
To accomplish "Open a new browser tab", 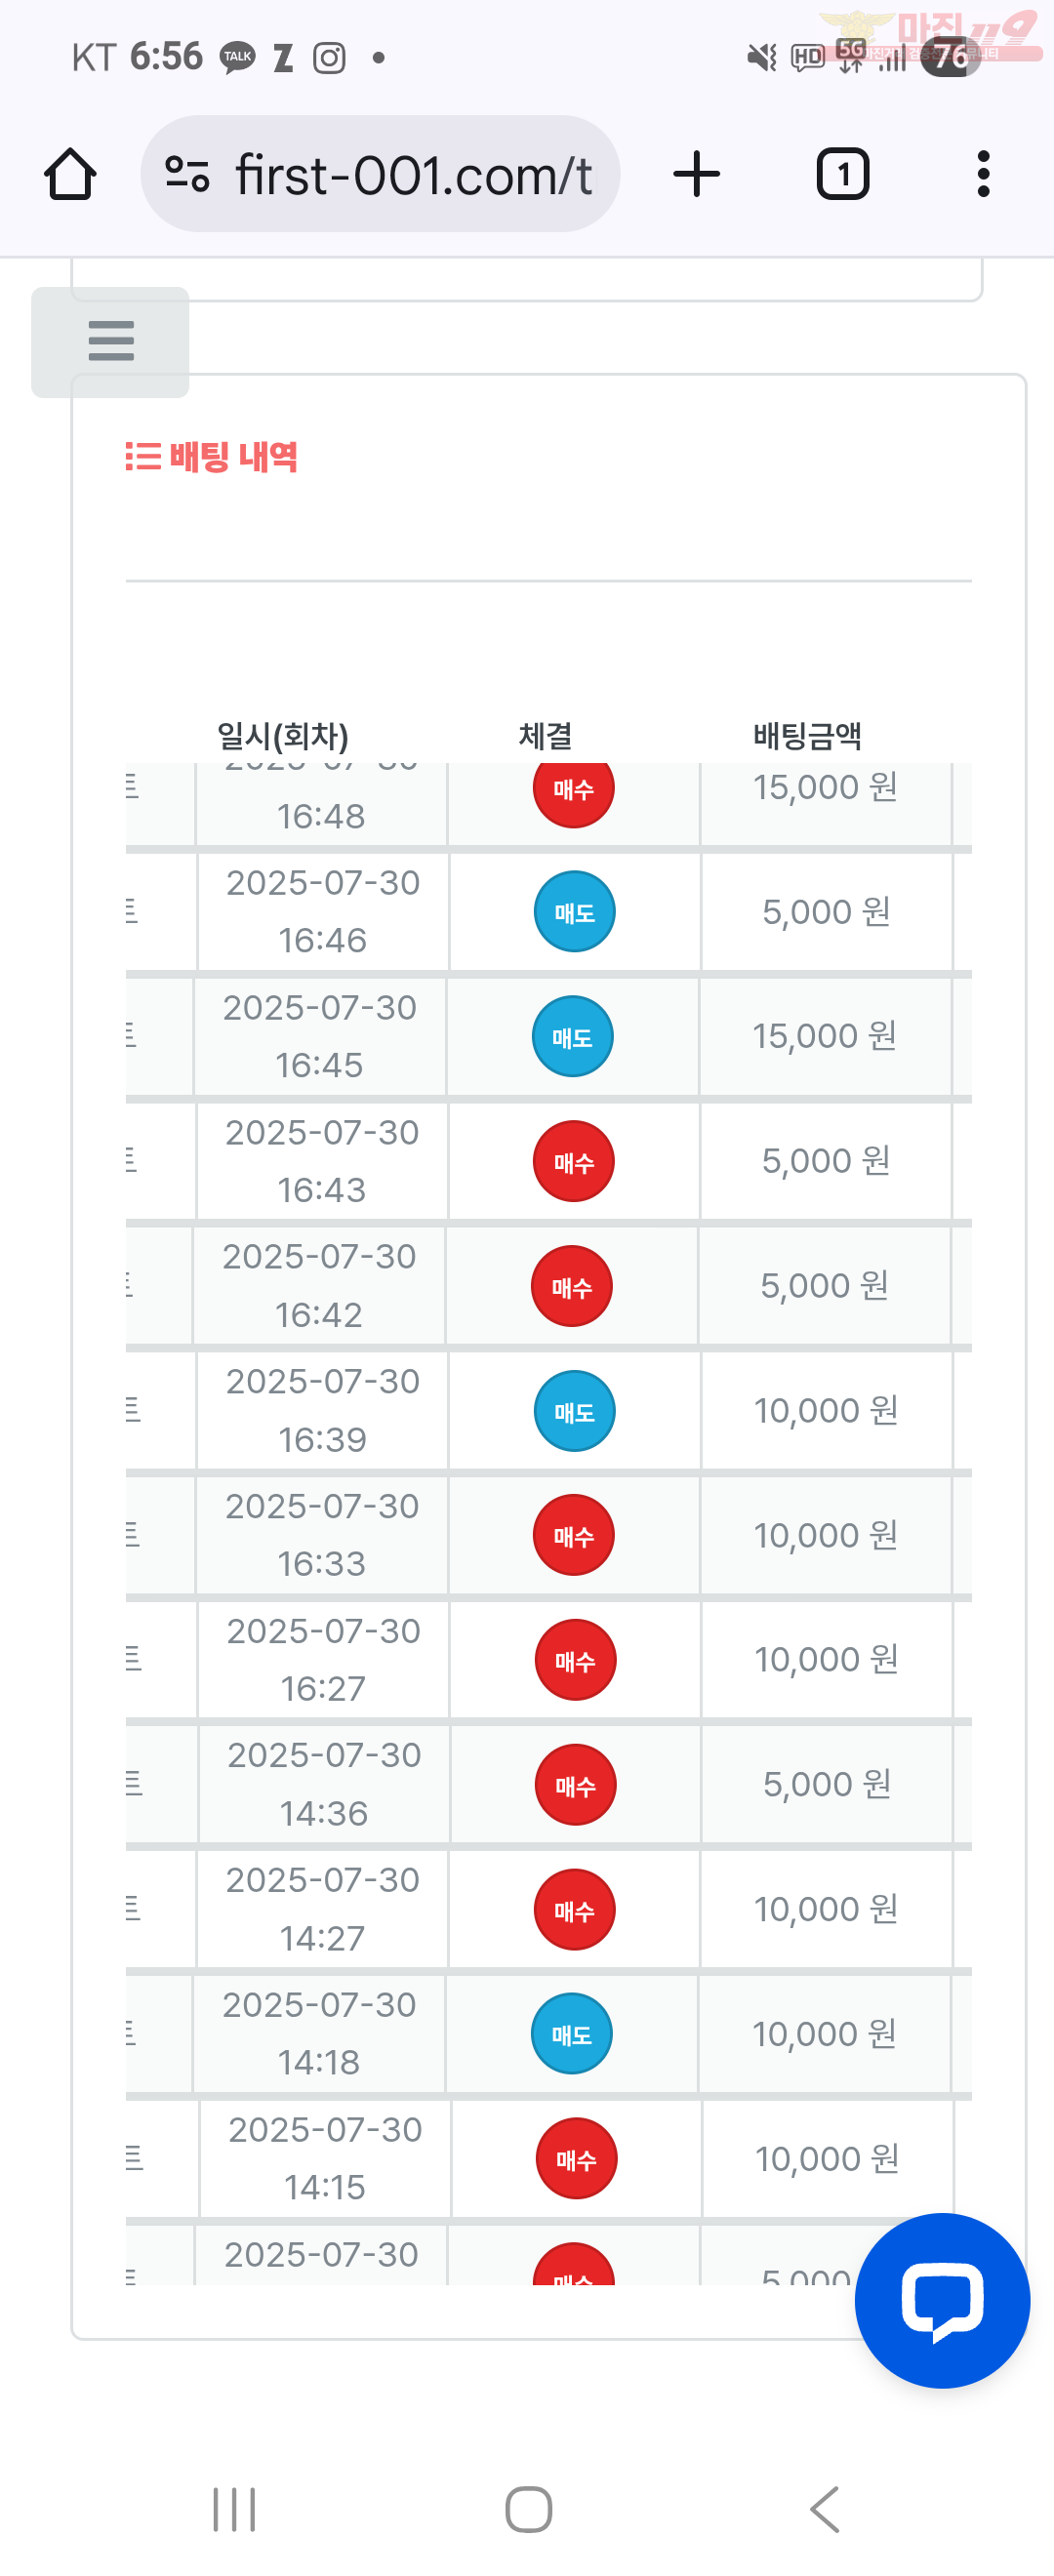I will (x=696, y=174).
